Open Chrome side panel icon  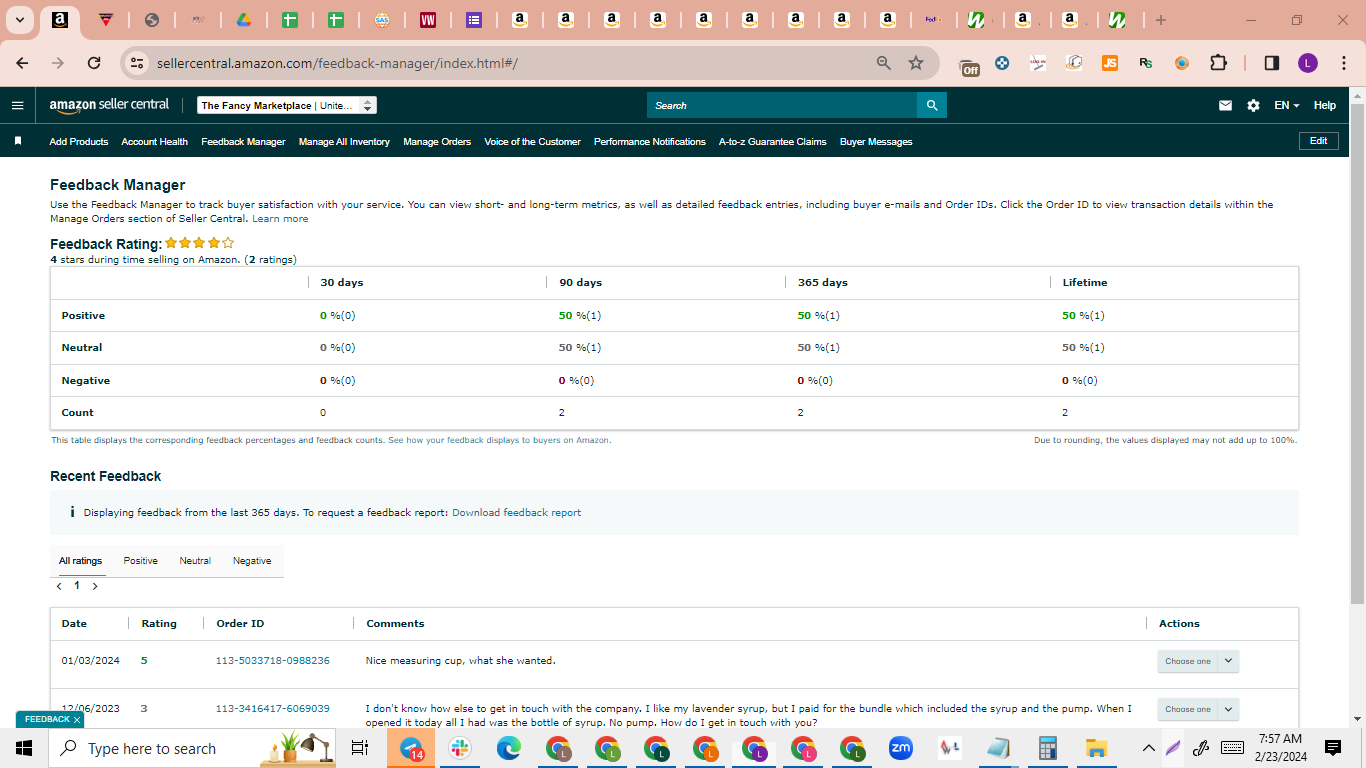pos(1272,63)
